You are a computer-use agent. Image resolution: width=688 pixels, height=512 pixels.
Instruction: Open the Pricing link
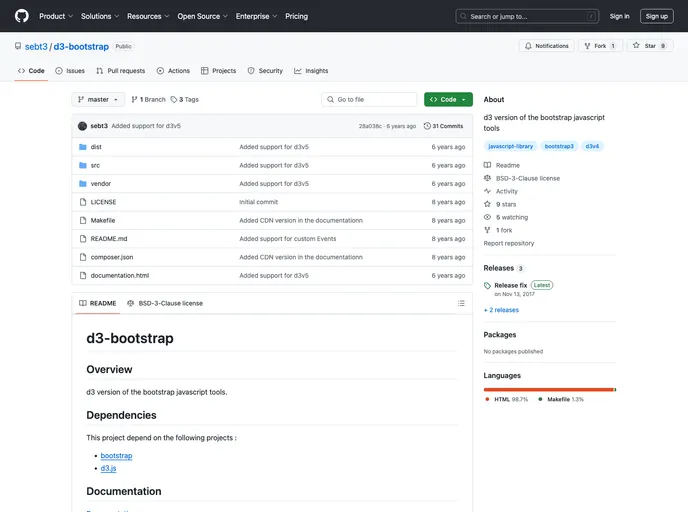[x=297, y=16]
